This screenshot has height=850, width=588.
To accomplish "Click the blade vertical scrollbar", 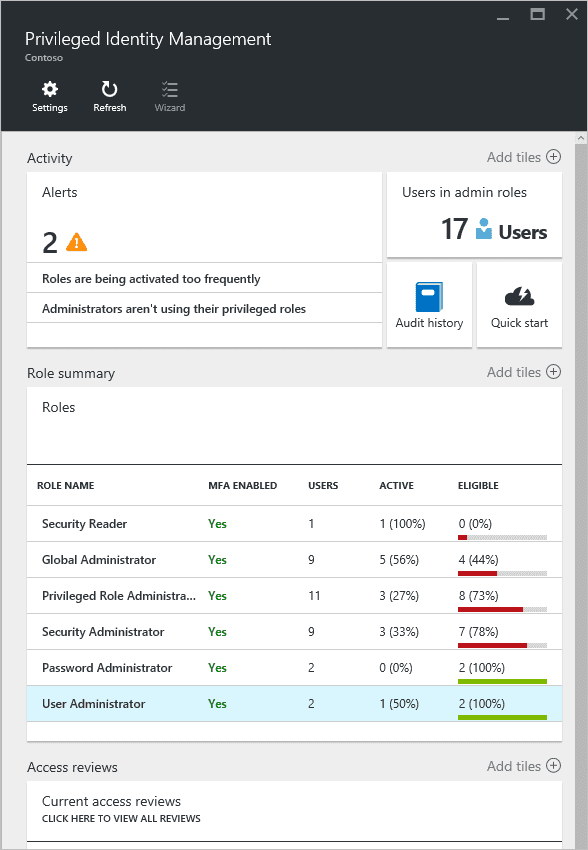I will pos(581,496).
